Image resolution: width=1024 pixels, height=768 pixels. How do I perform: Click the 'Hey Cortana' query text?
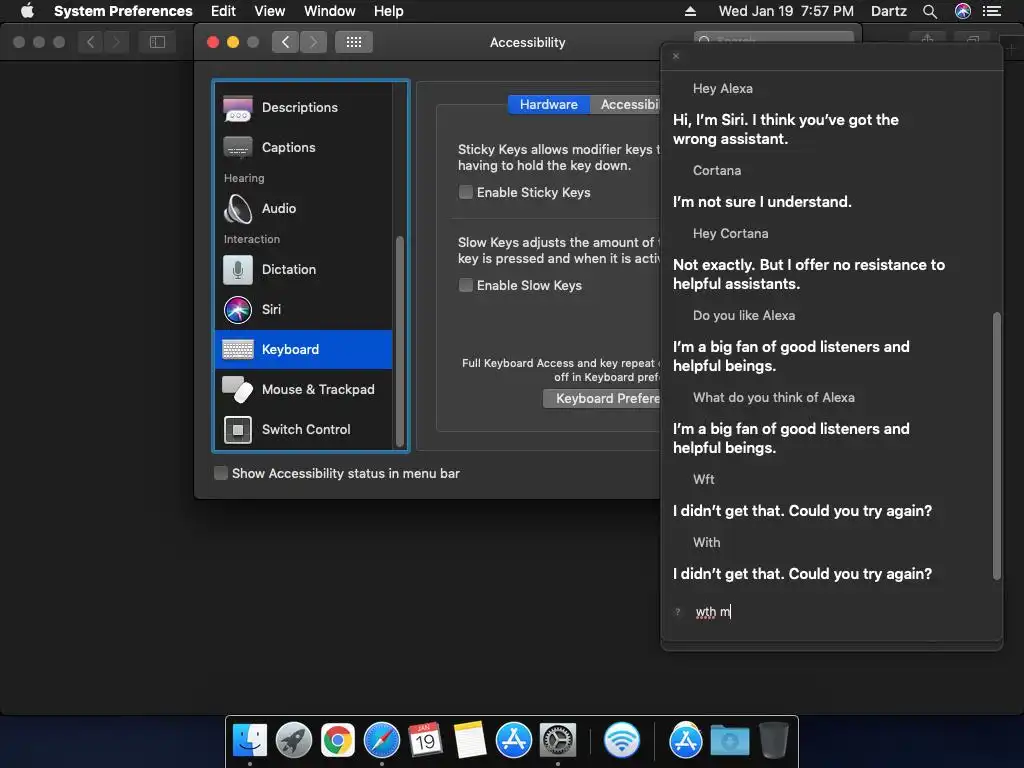click(x=730, y=233)
